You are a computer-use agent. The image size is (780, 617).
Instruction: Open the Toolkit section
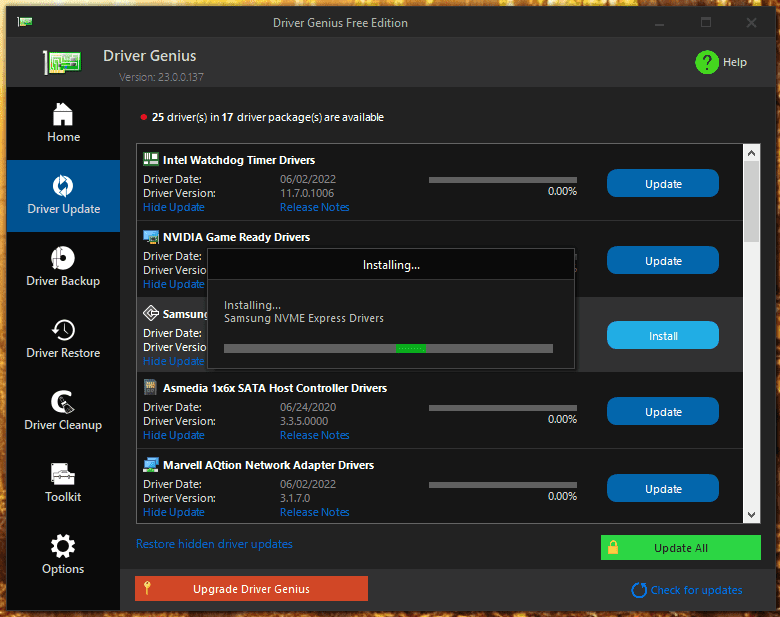click(x=63, y=483)
